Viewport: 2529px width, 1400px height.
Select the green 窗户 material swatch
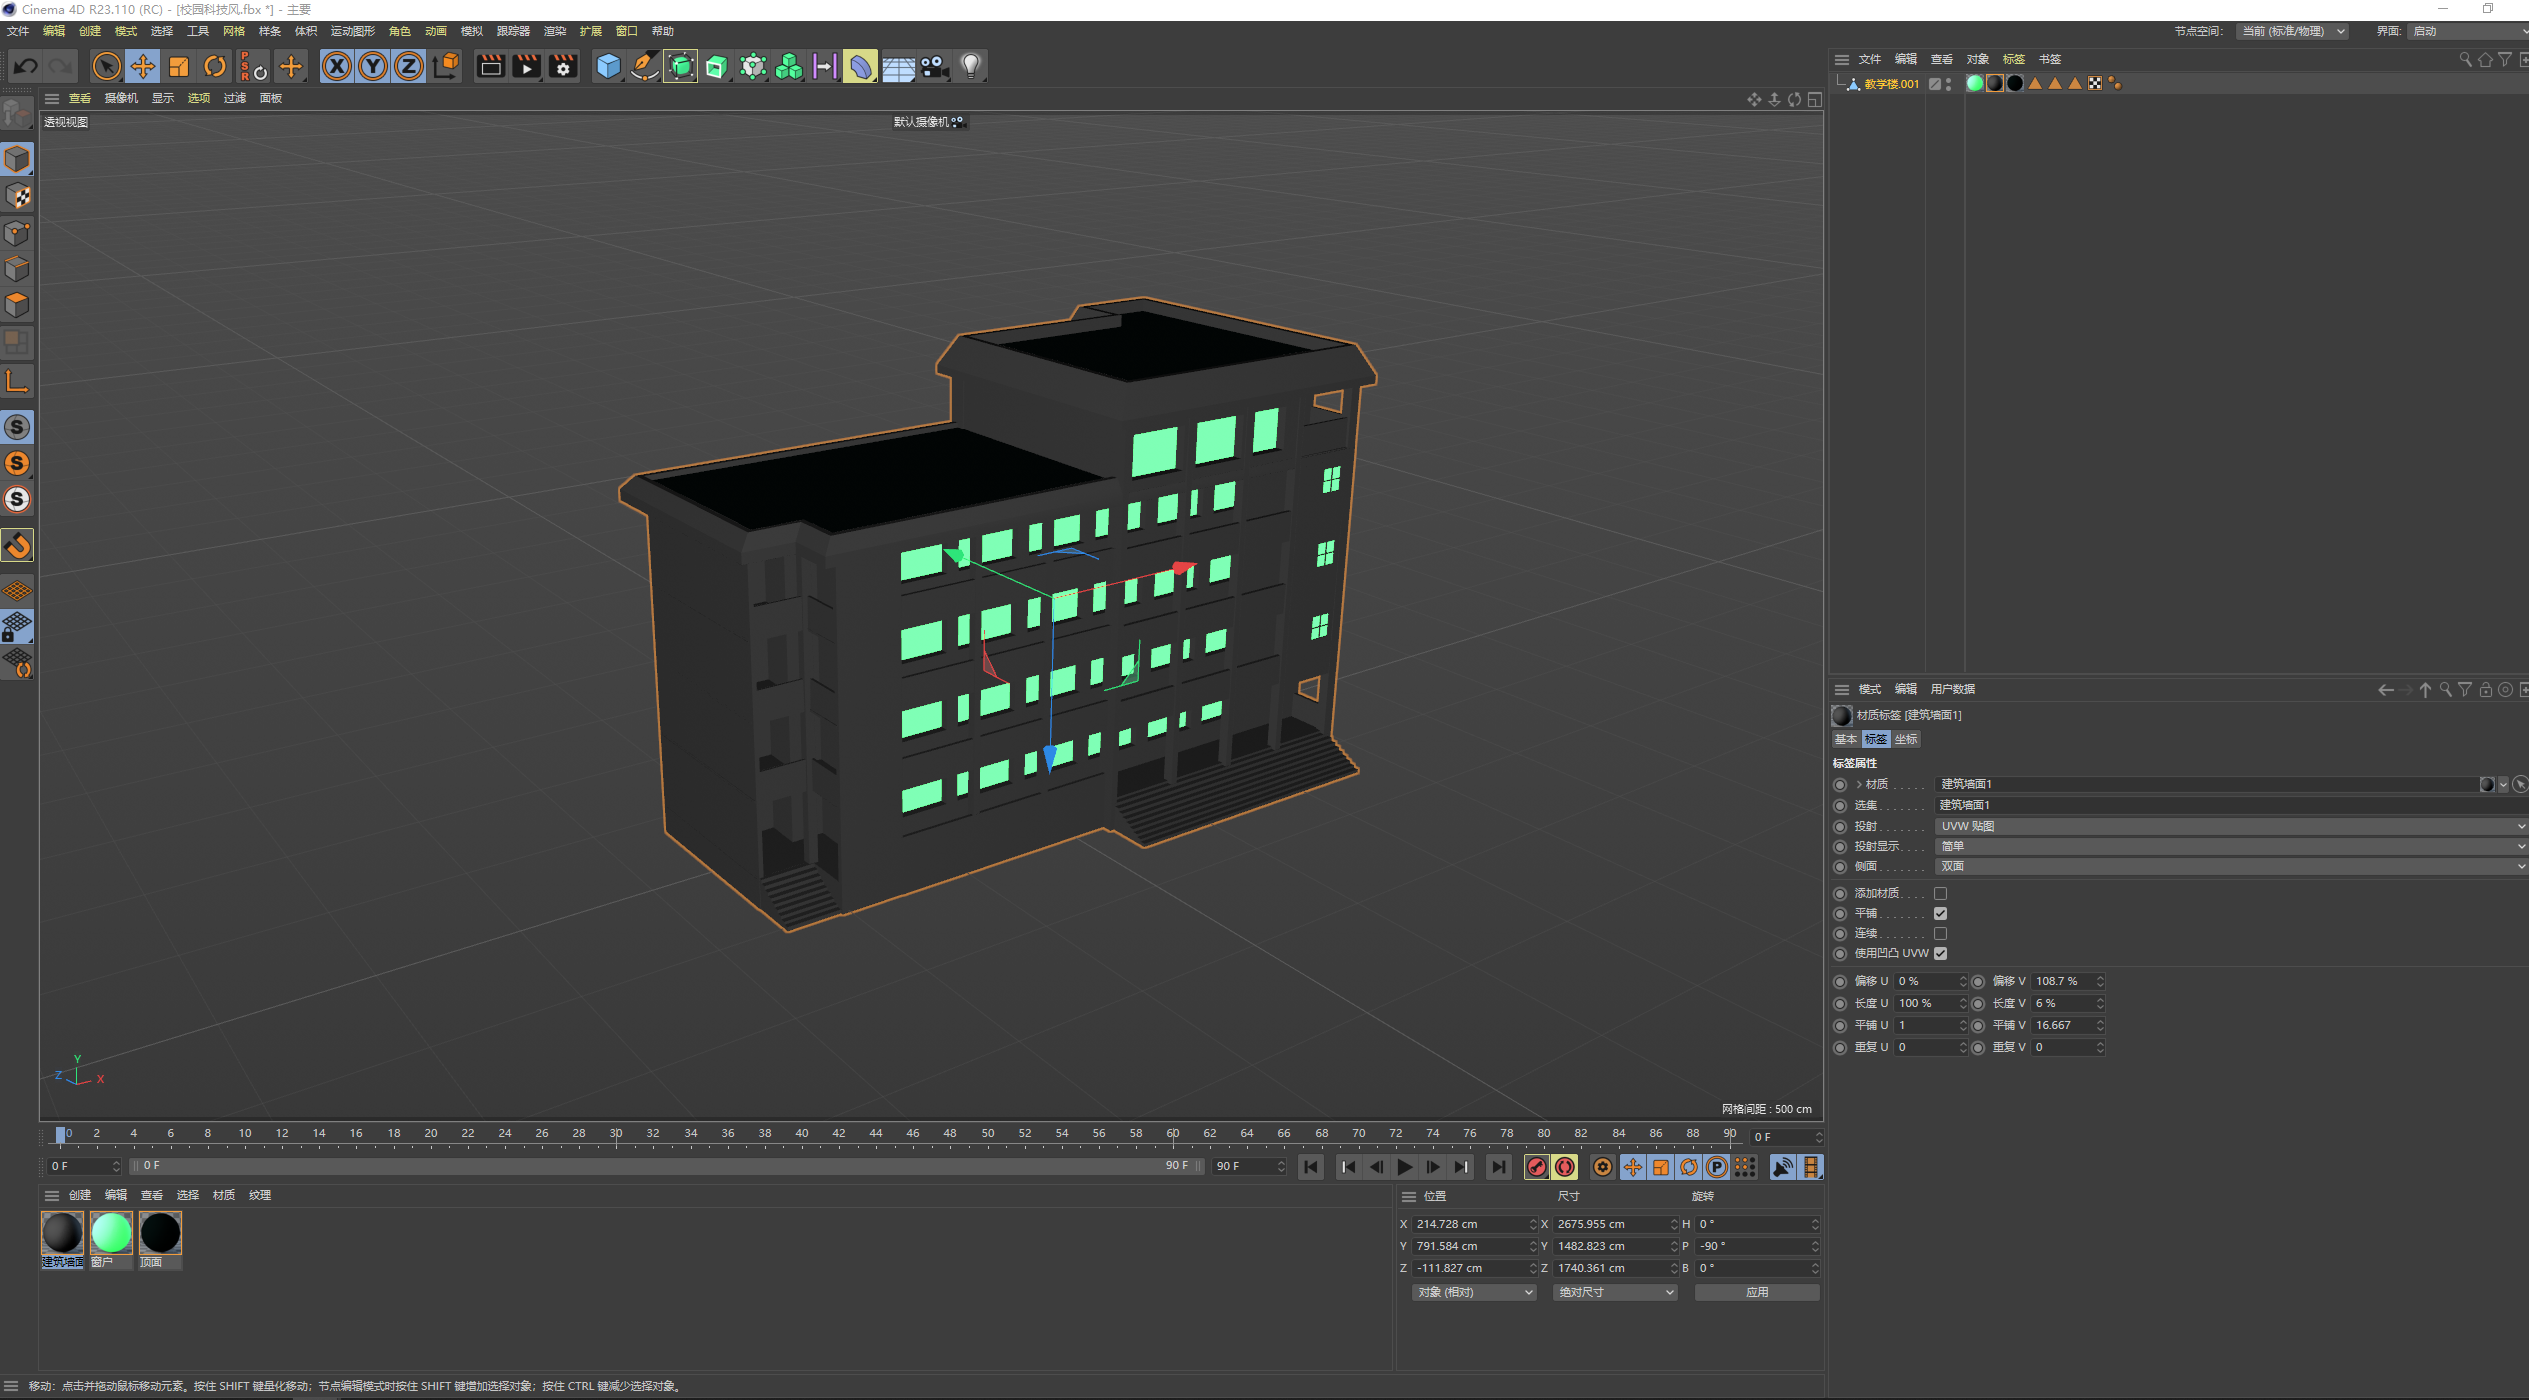[x=111, y=1233]
